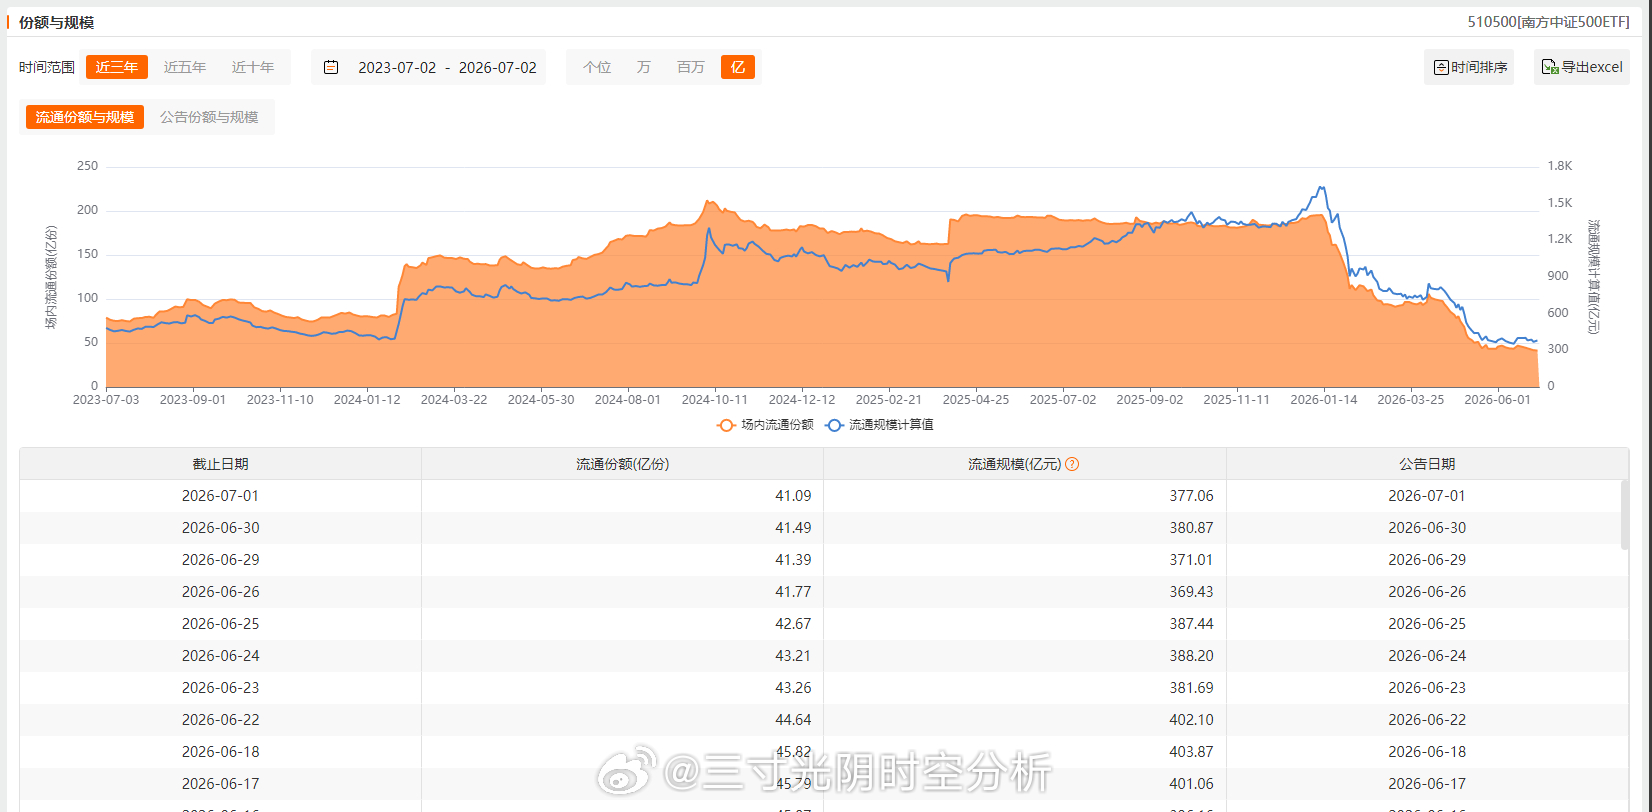1652x812 pixels.
Task: Select the 近十年 time range
Action: pyautogui.click(x=253, y=67)
